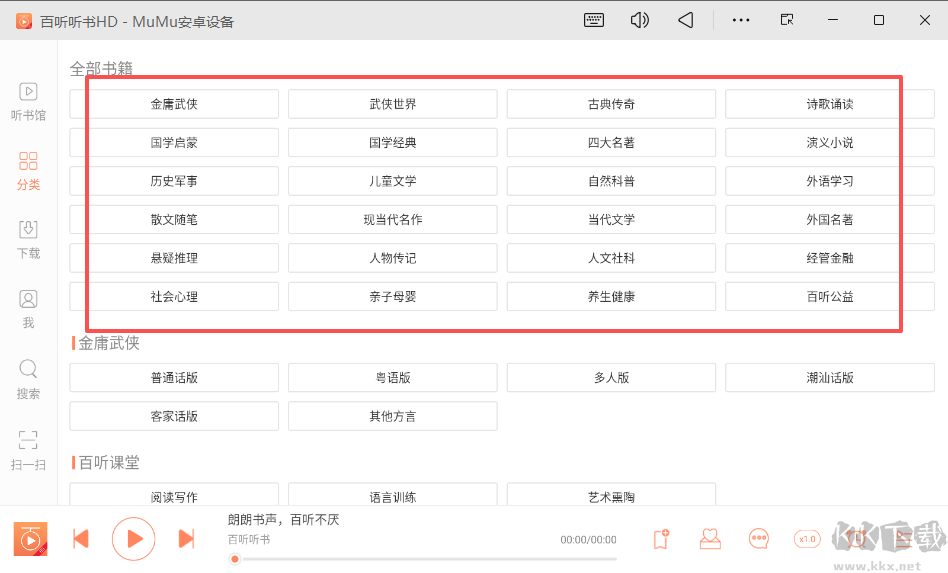Skip to the next track
The image size is (948, 573).
(186, 539)
